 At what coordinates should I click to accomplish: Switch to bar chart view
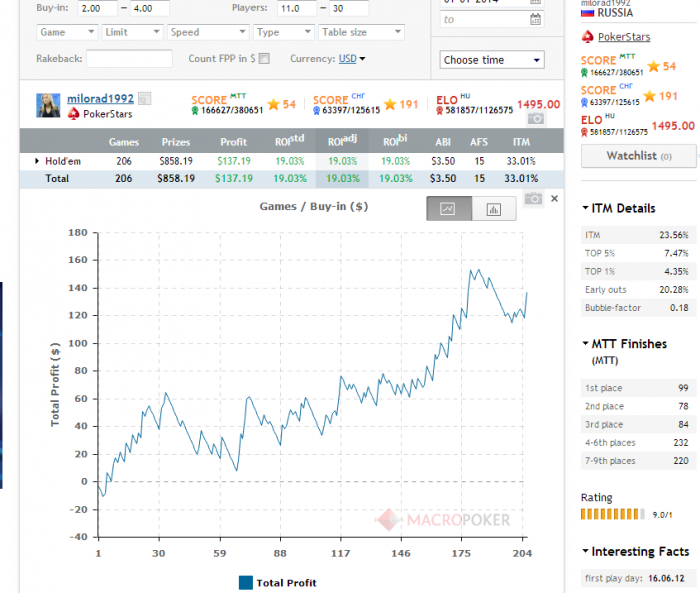click(x=494, y=209)
